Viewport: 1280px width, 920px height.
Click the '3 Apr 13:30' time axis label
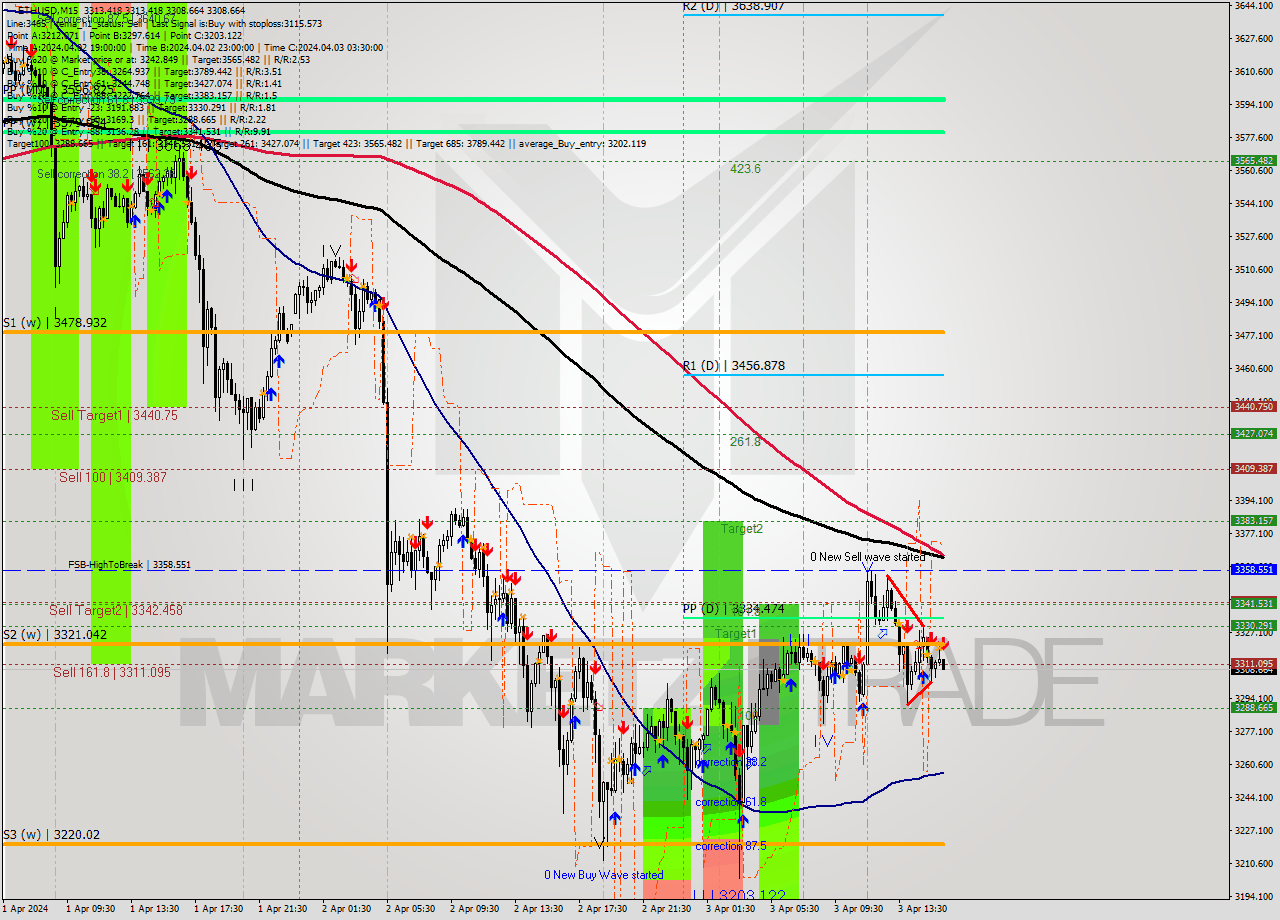point(922,909)
